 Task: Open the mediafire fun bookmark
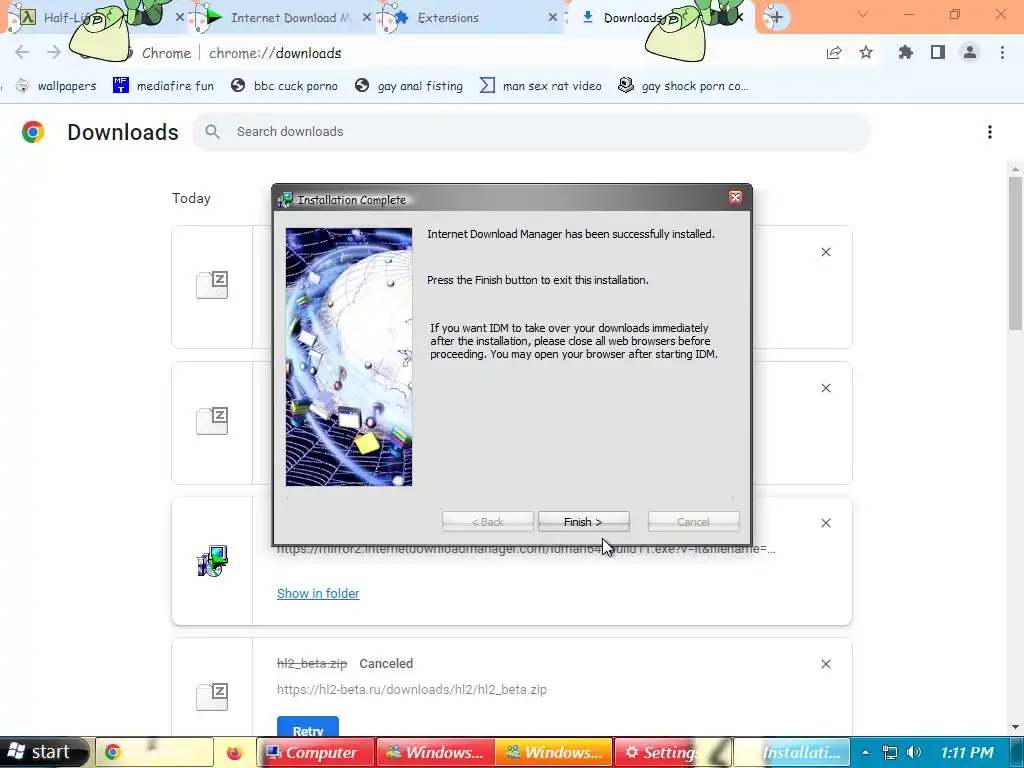163,86
